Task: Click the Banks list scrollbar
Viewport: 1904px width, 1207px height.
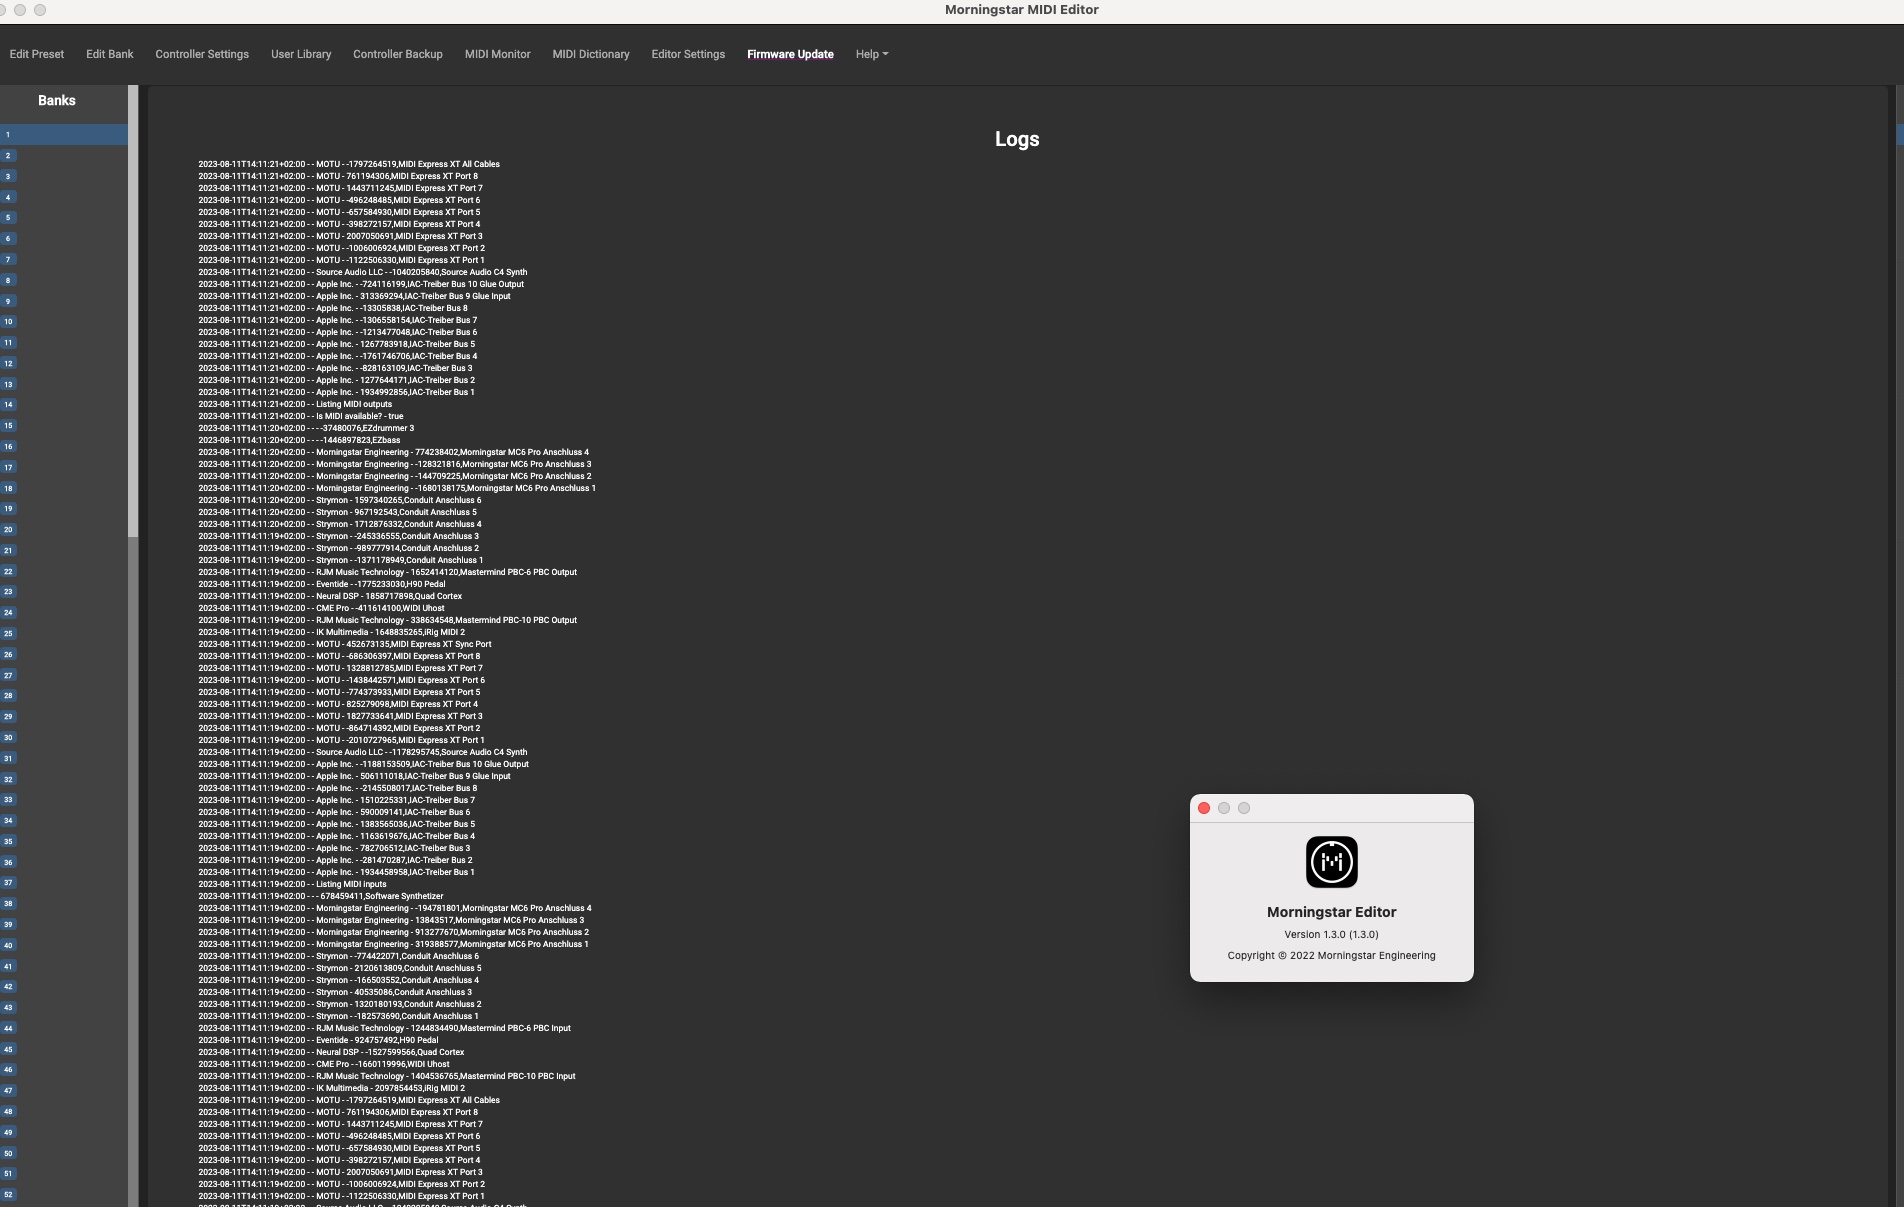Action: click(x=133, y=312)
